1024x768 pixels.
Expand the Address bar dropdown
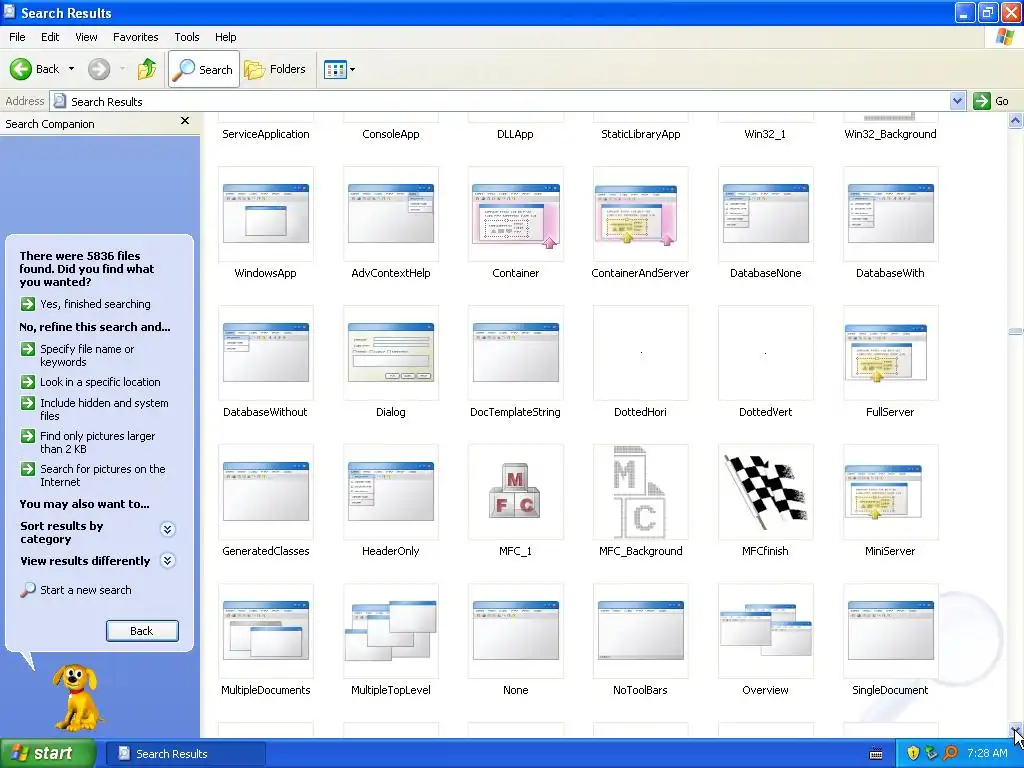pos(957,101)
